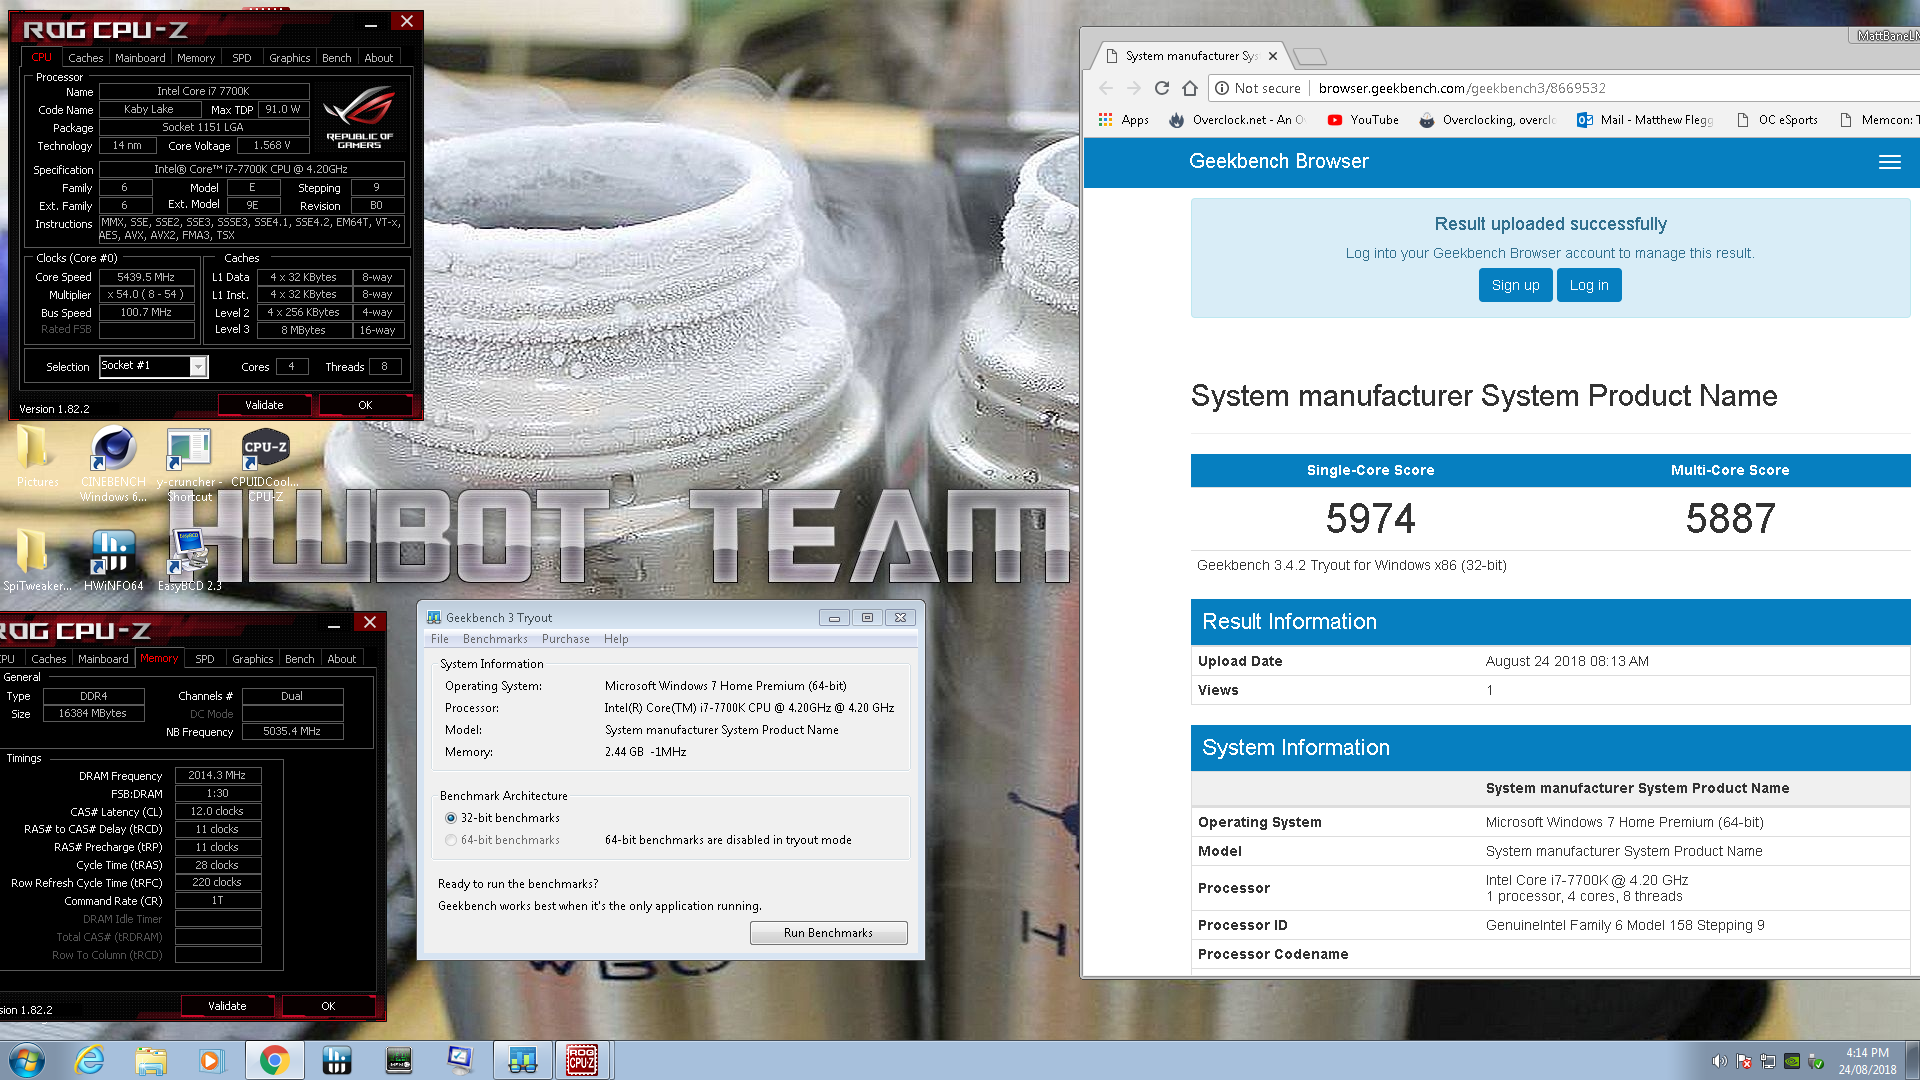Select the CPUIDCool CPU-Z desktop shortcut
Image resolution: width=1920 pixels, height=1080 pixels.
266,465
